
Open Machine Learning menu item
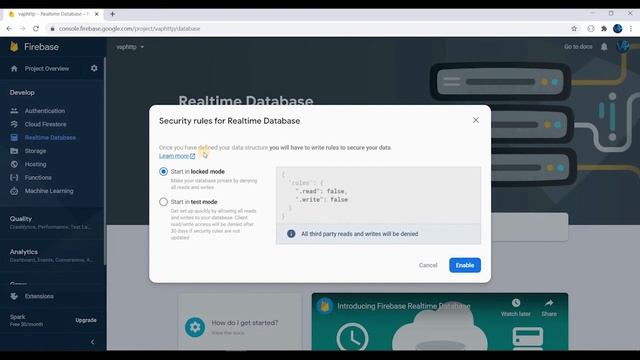point(49,191)
